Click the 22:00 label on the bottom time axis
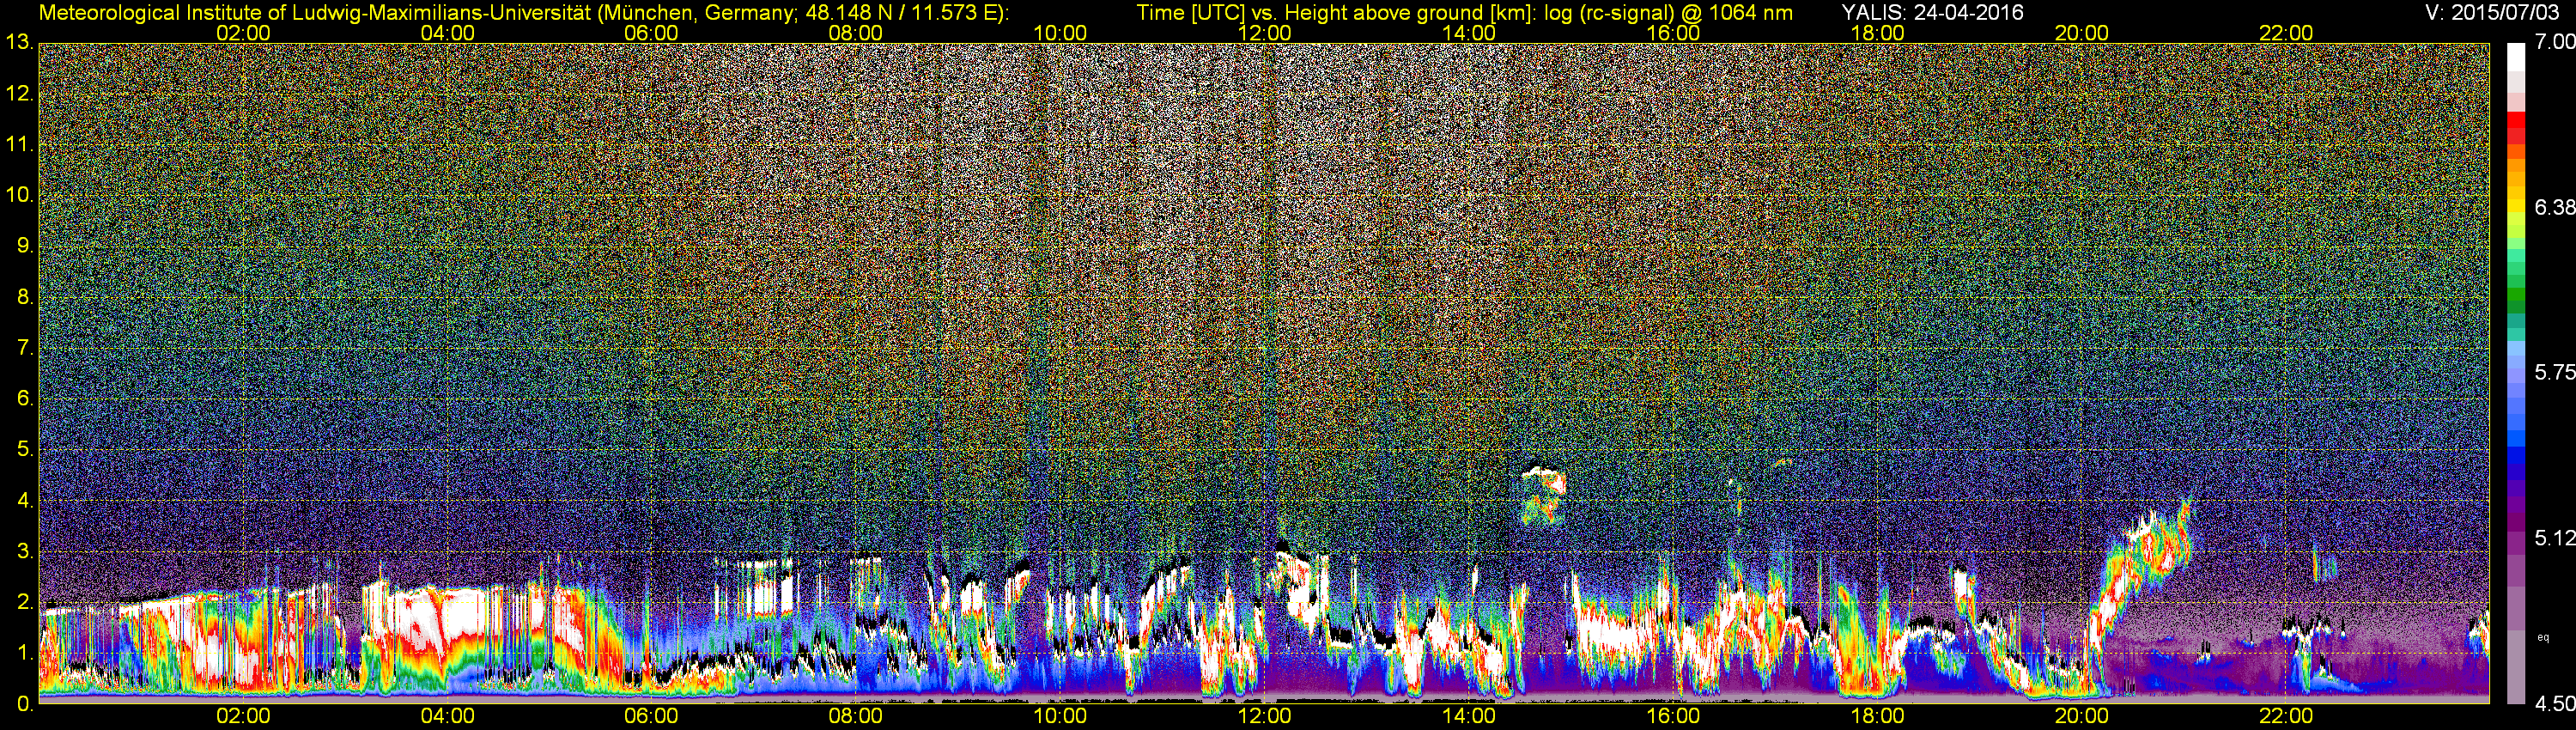 click(2286, 717)
